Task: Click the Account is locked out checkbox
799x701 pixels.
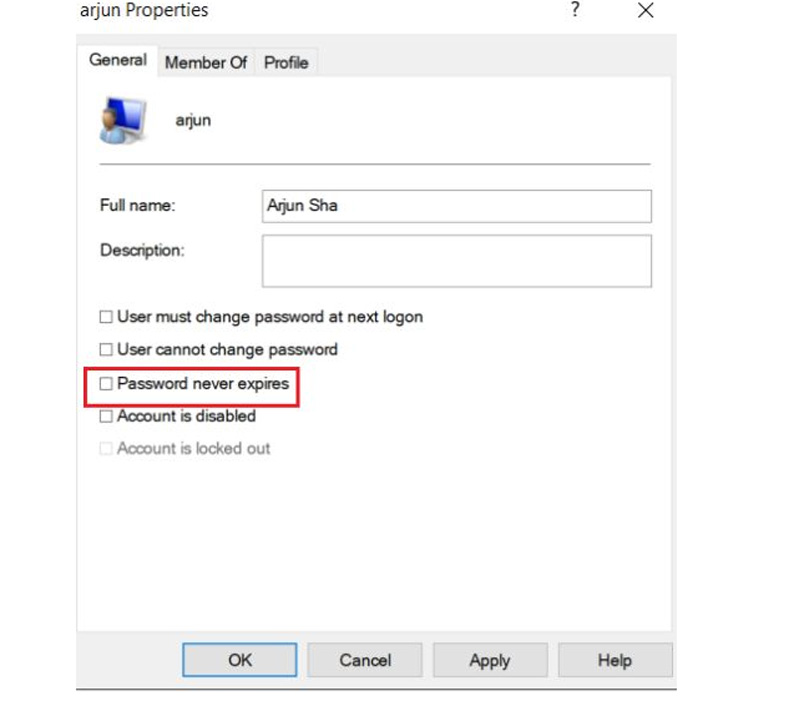Action: pos(106,448)
